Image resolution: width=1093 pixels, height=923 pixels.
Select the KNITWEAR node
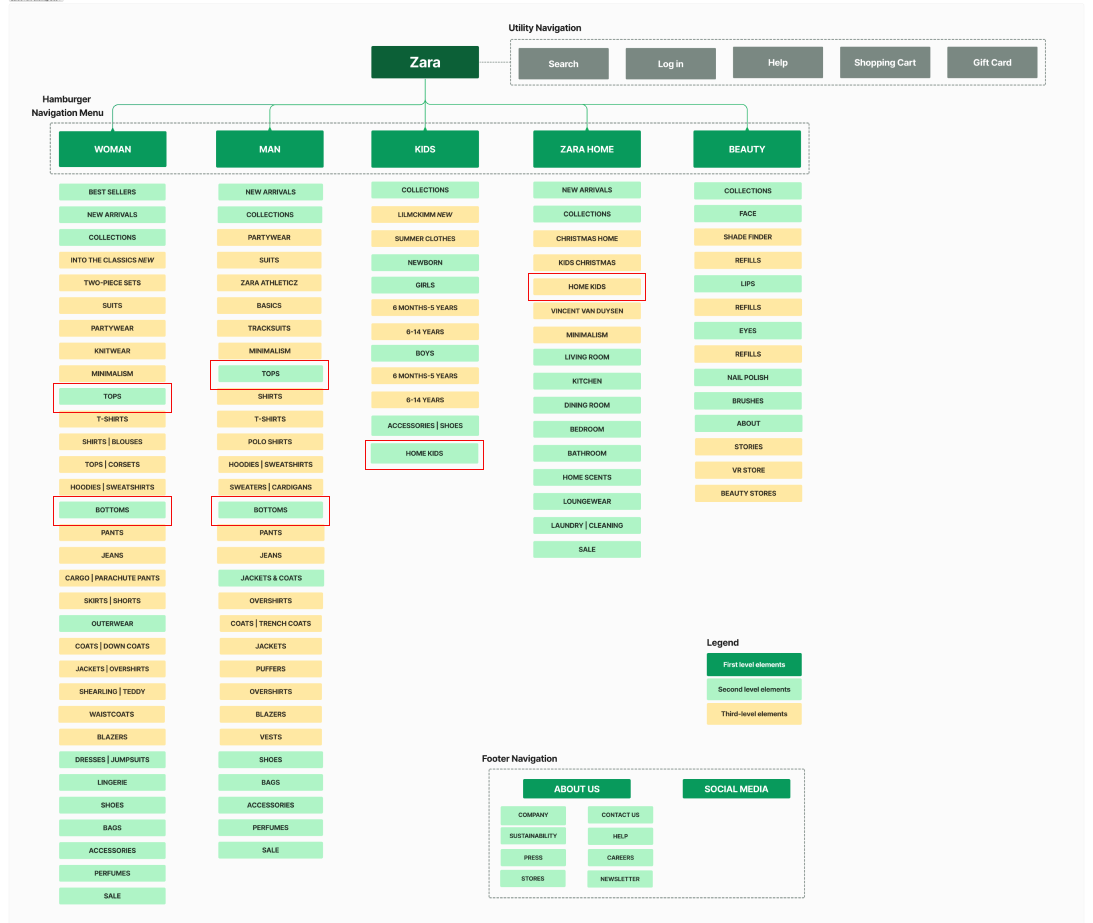pyautogui.click(x=112, y=351)
